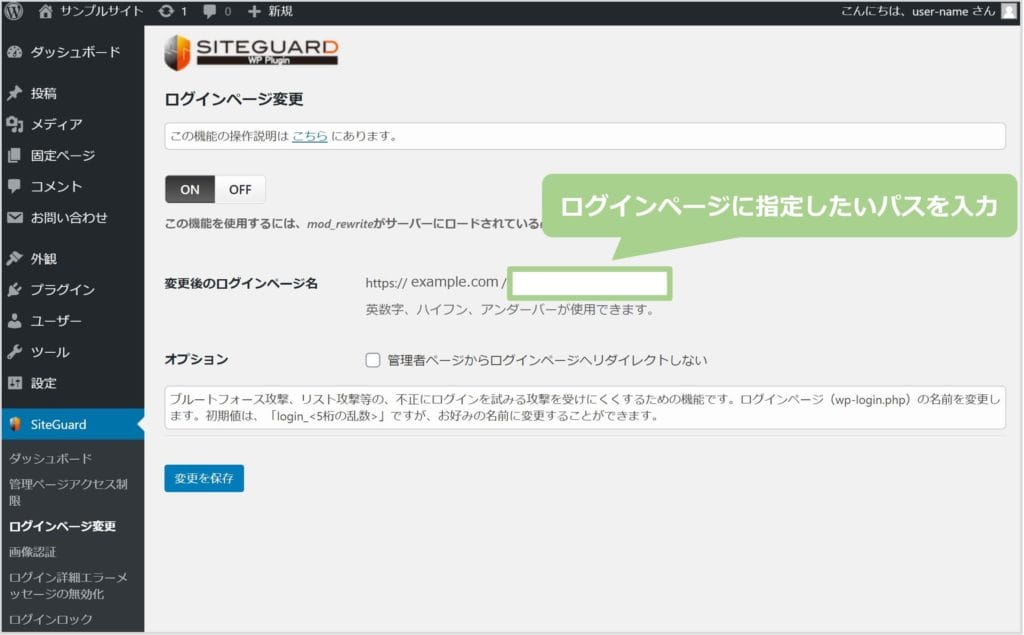Open the site home icon サンプルサイト
This screenshot has height=635, width=1024.
pos(46,12)
